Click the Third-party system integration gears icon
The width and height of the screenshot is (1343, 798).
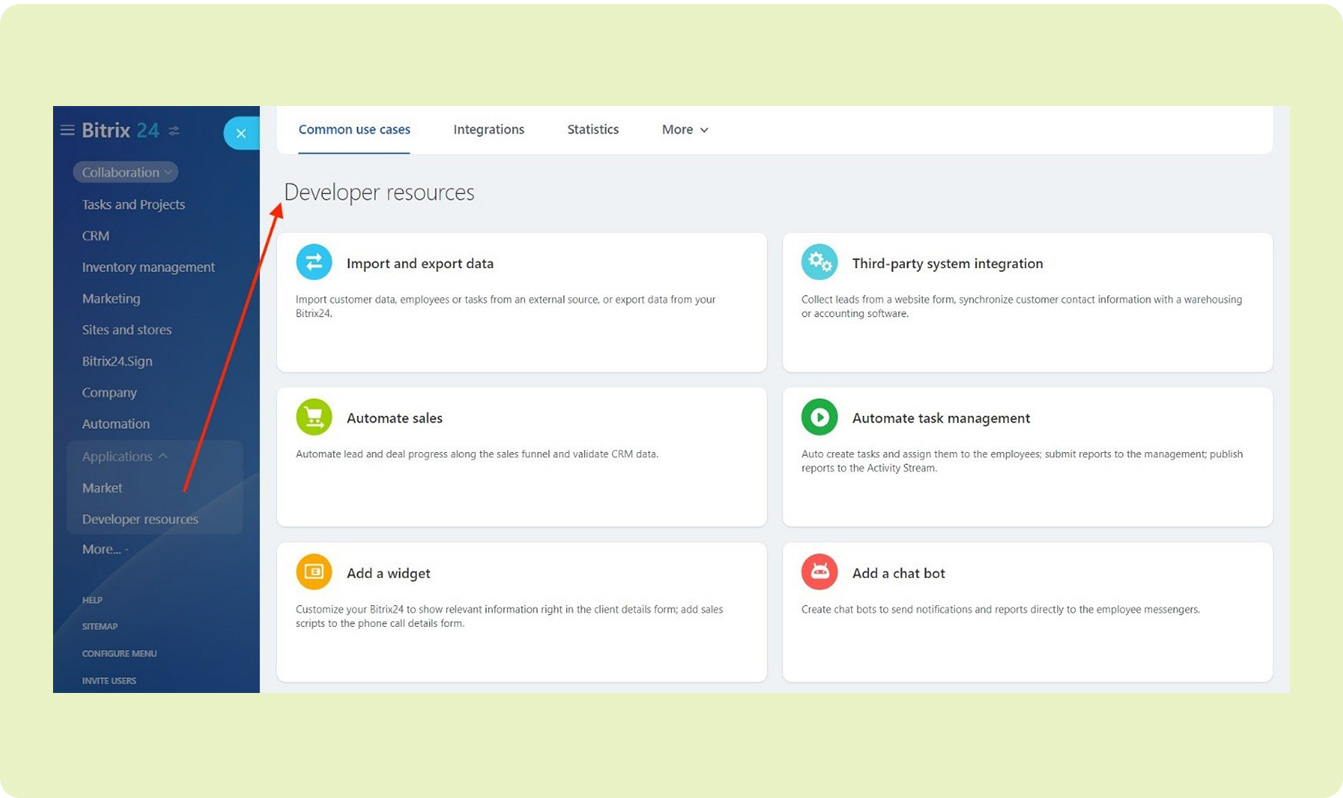coord(819,262)
